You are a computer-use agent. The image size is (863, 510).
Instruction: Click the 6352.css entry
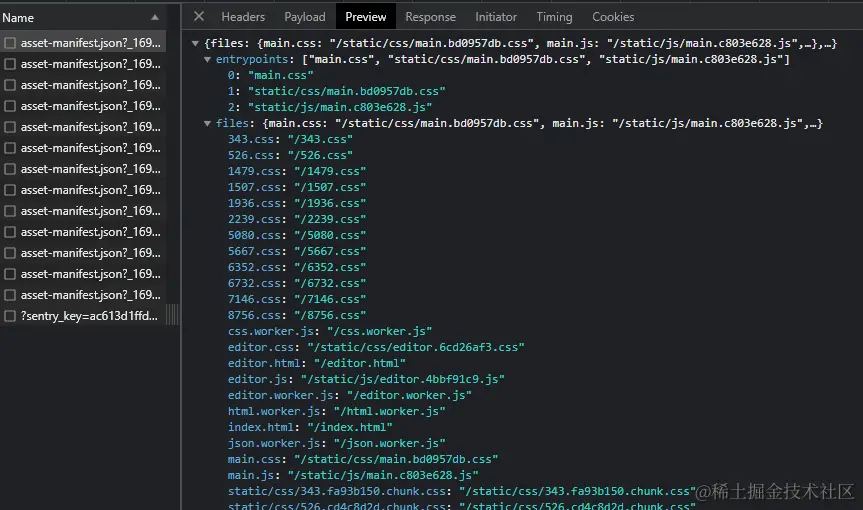297,267
